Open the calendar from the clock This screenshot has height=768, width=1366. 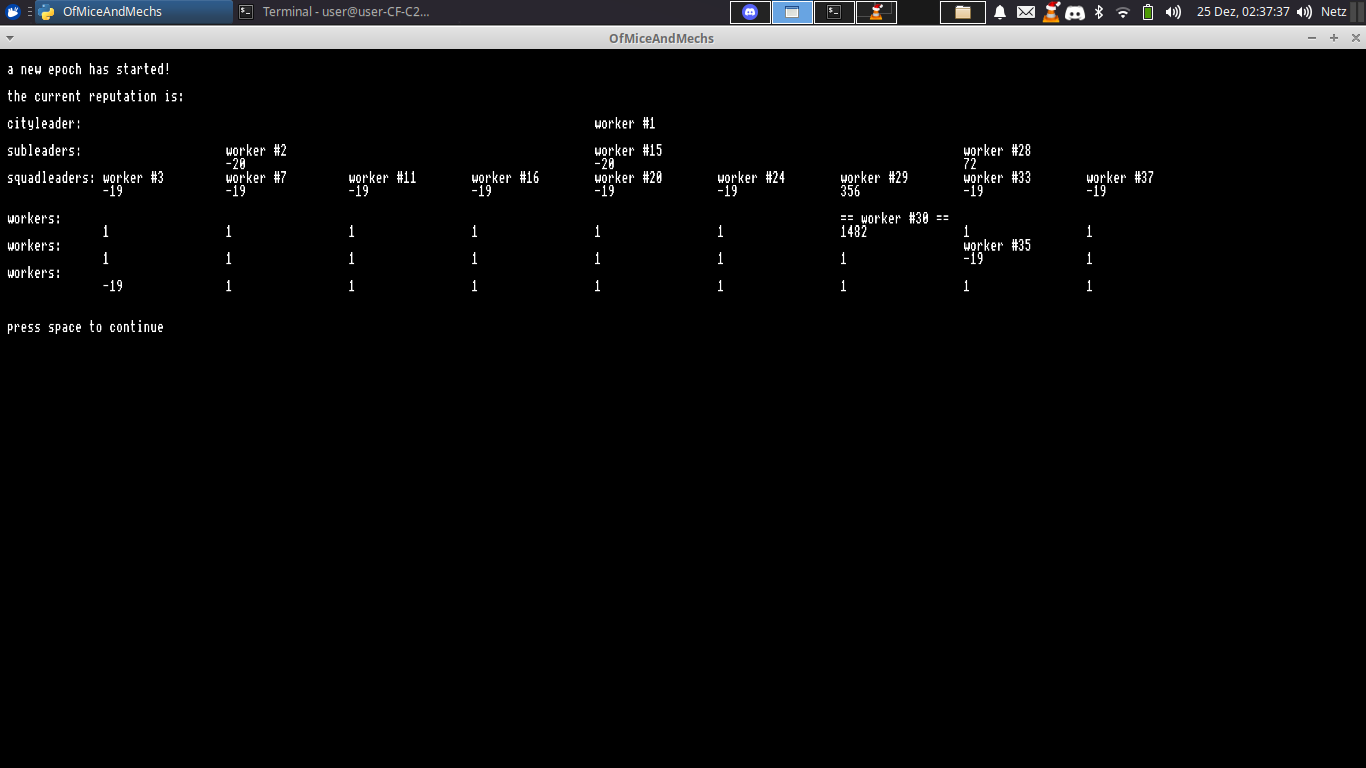(1243, 12)
